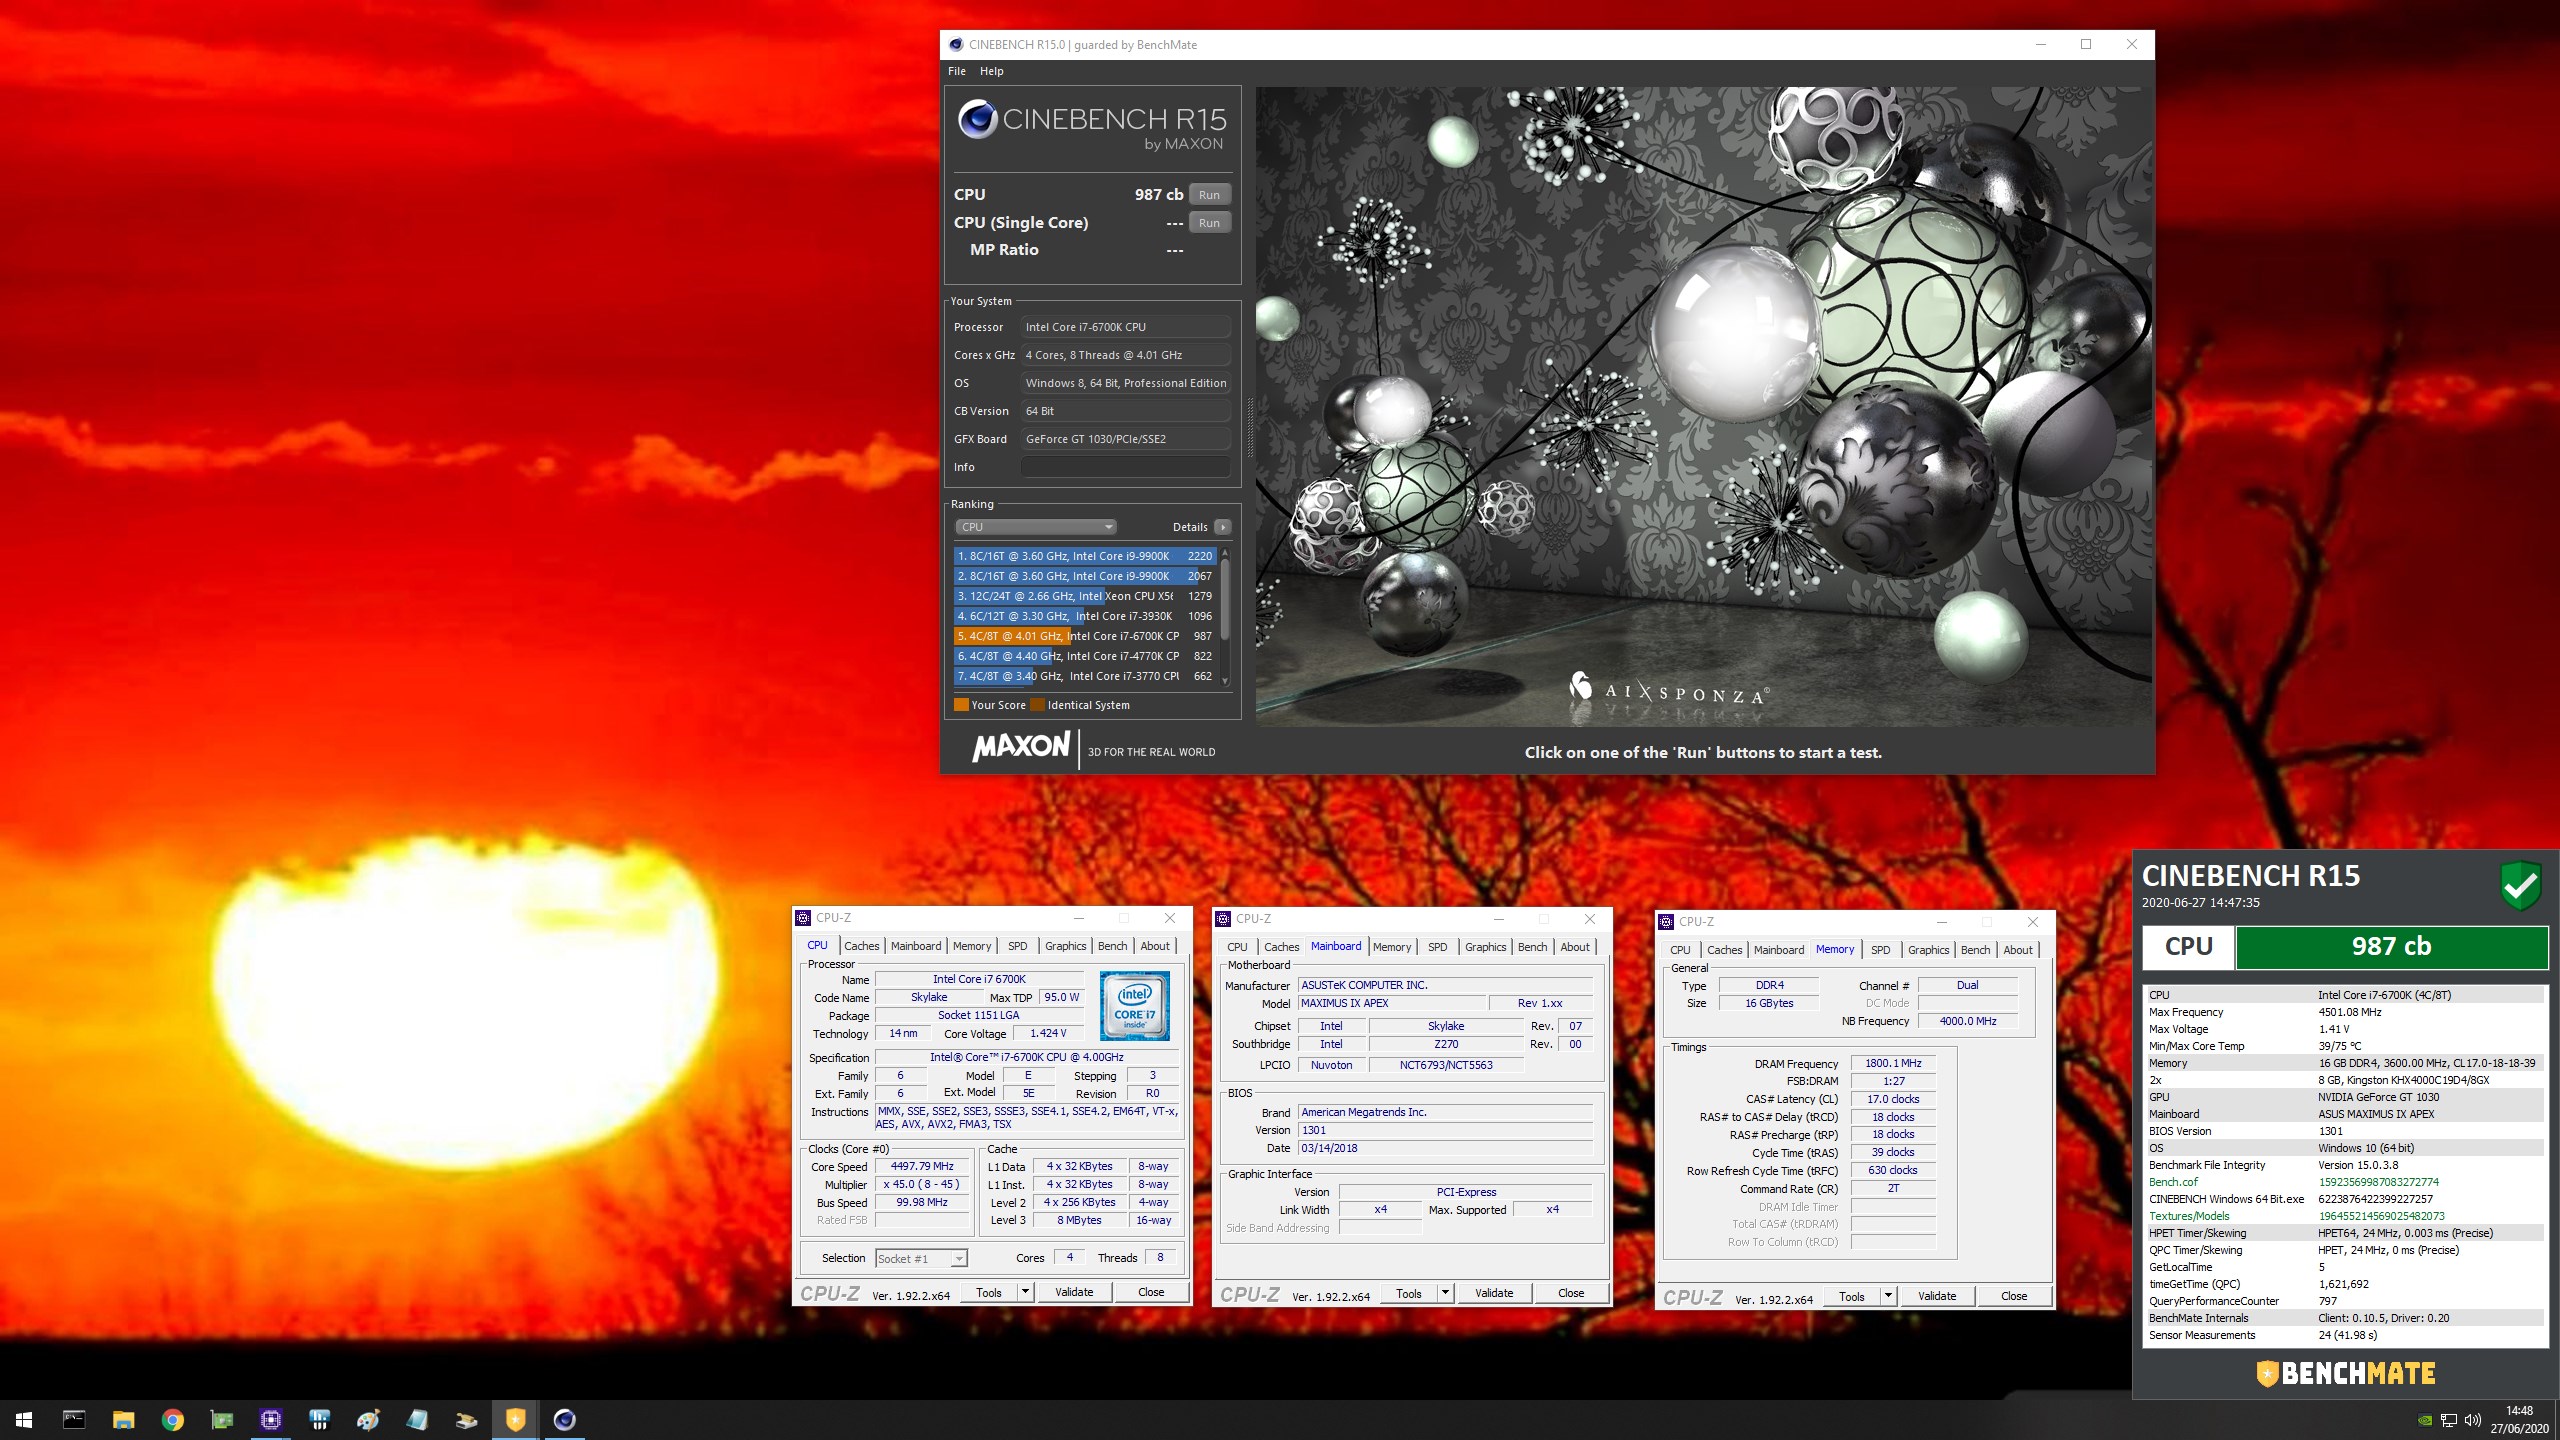Image resolution: width=2560 pixels, height=1440 pixels.
Task: Open Paint from the taskbar
Action: click(x=368, y=1419)
